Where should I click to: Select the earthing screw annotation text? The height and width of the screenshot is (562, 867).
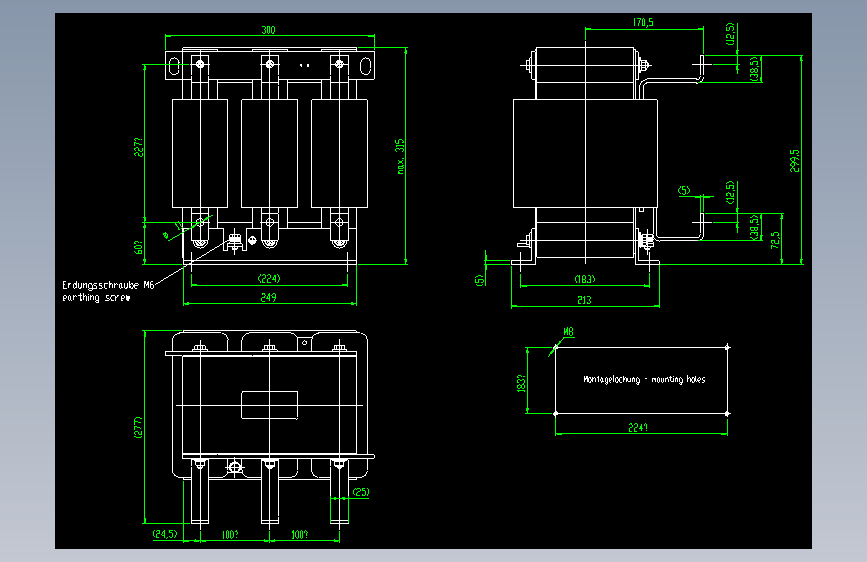pyautogui.click(x=96, y=298)
